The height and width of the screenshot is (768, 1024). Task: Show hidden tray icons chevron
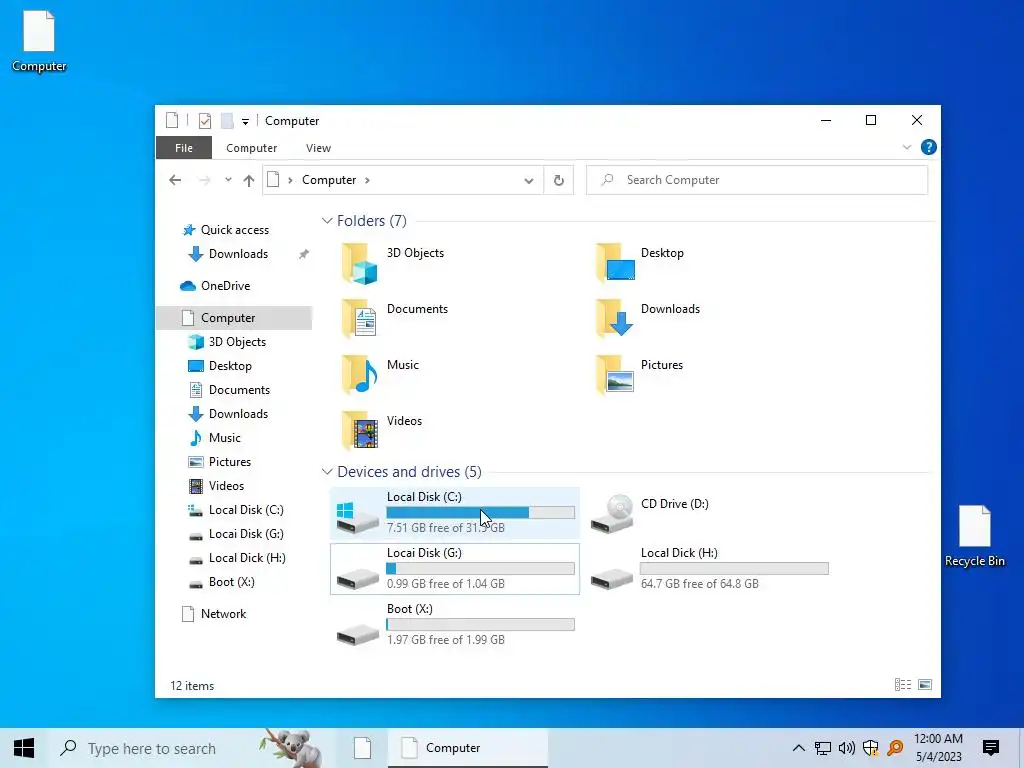pos(799,748)
